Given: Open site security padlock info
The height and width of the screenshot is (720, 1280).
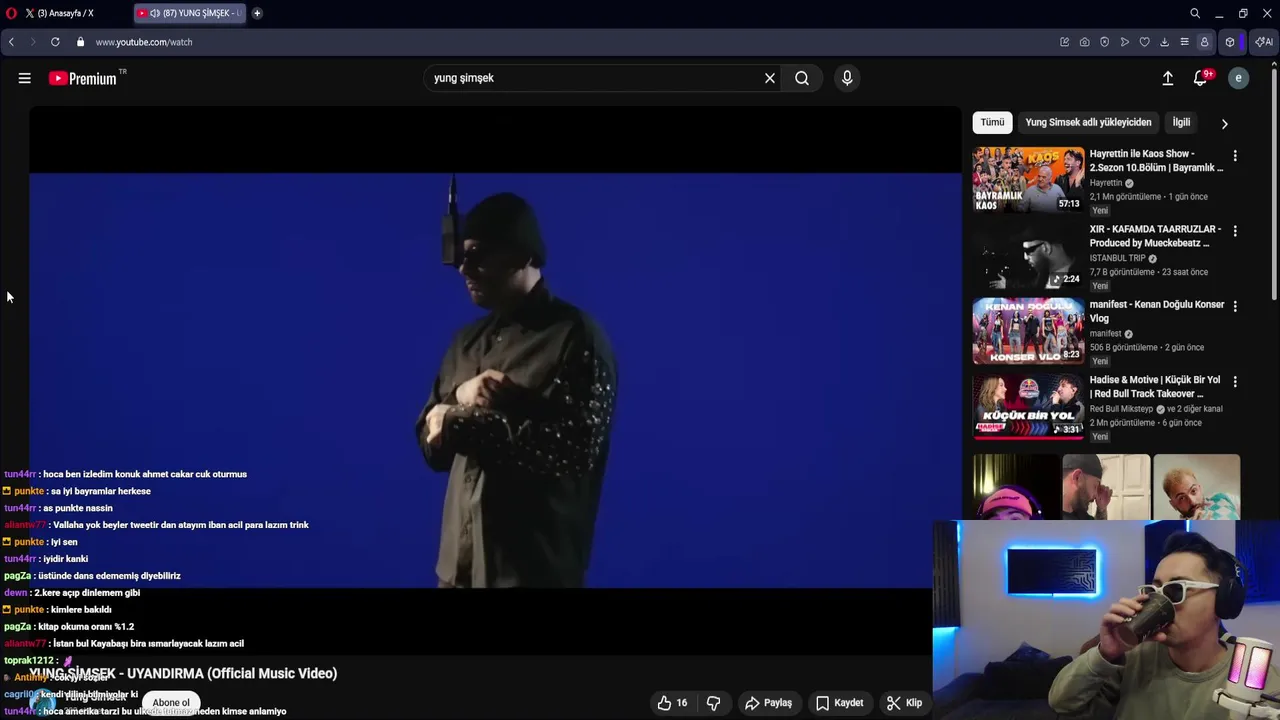Looking at the screenshot, I should click(81, 42).
